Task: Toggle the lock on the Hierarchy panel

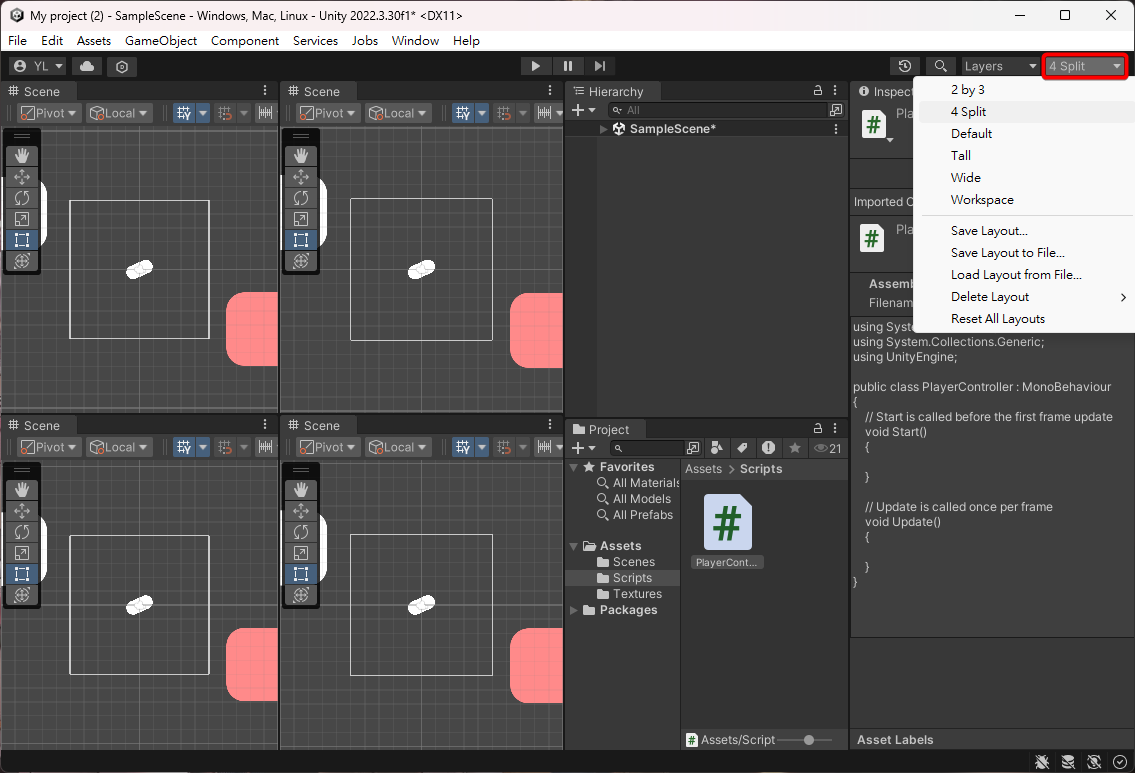Action: click(818, 91)
